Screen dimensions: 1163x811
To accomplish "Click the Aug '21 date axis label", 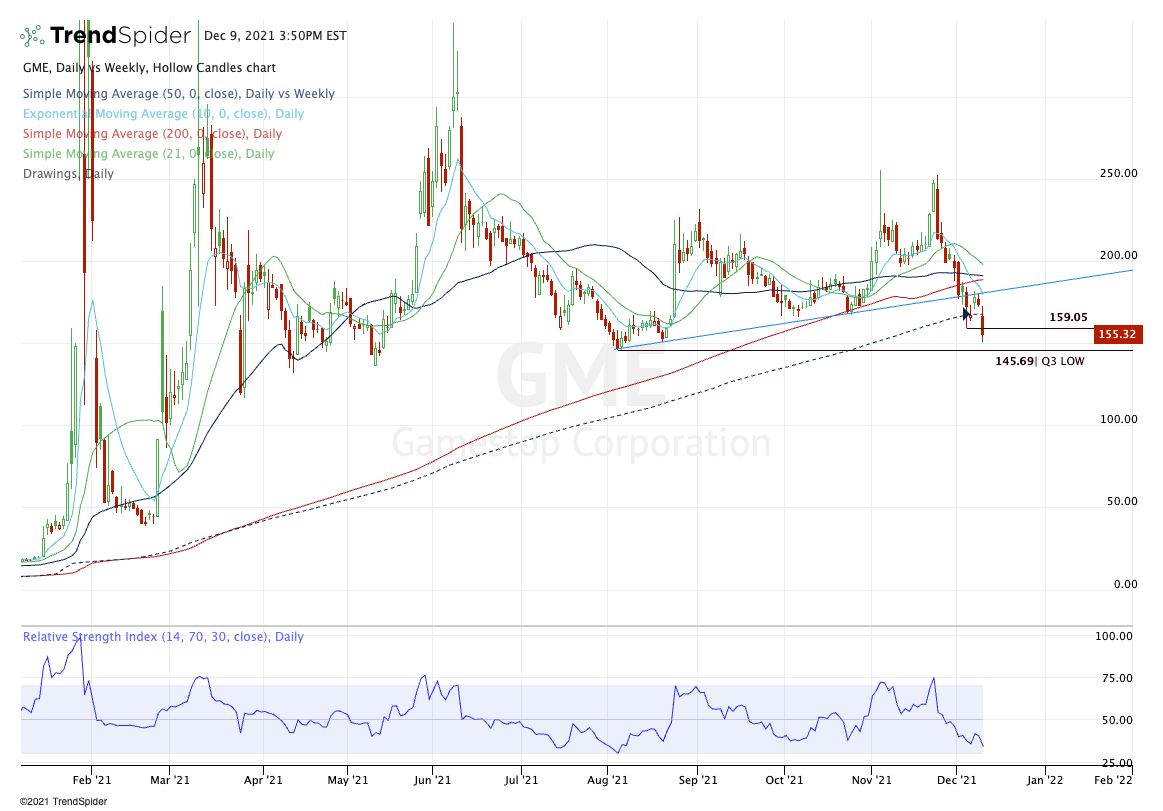I will click(607, 780).
